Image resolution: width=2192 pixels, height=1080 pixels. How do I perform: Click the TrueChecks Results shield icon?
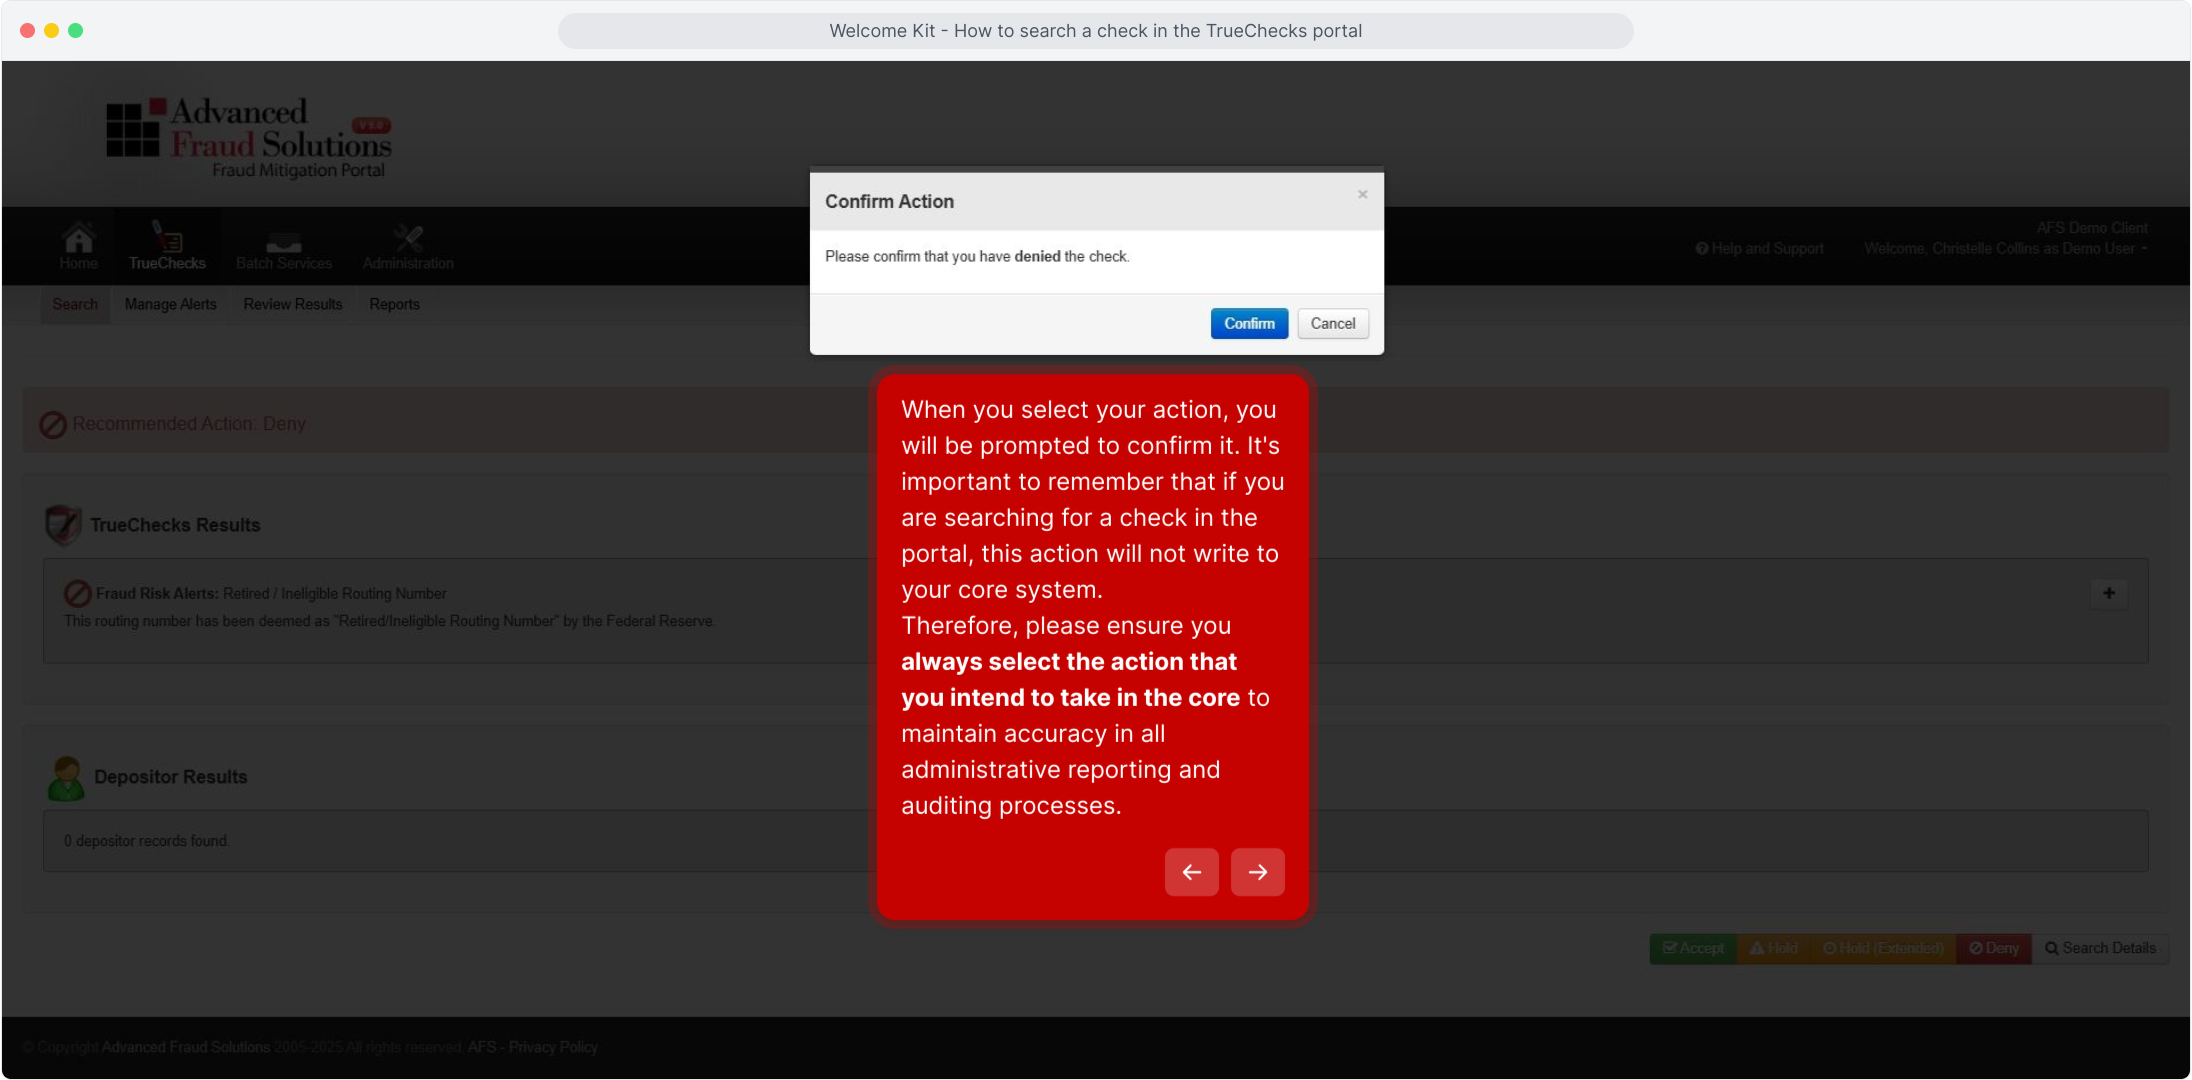(x=63, y=525)
